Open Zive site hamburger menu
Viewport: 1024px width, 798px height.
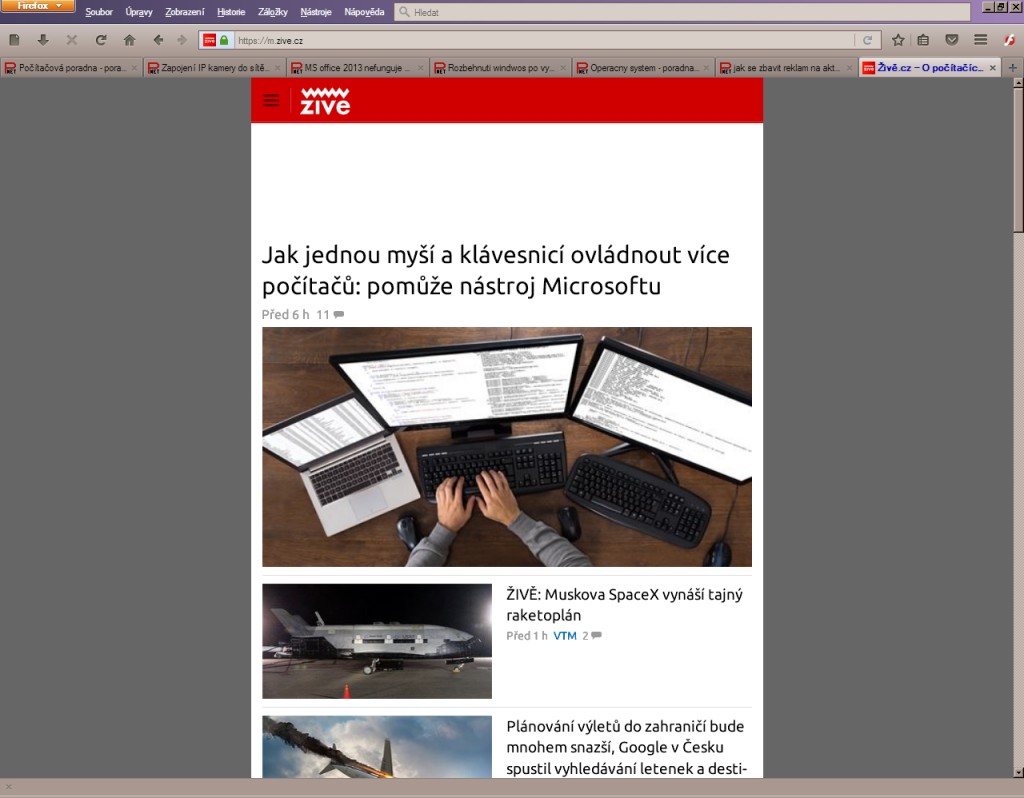coord(271,101)
